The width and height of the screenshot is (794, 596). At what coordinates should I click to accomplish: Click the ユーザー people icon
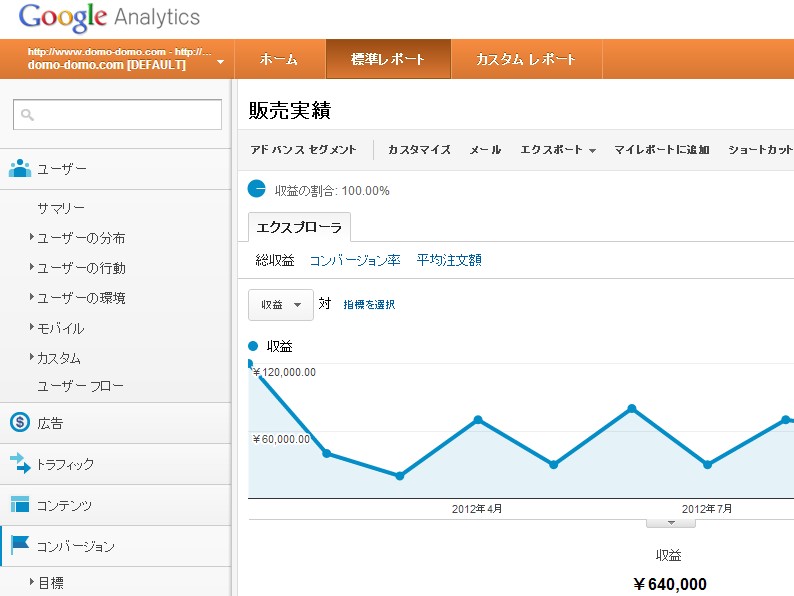[x=20, y=169]
